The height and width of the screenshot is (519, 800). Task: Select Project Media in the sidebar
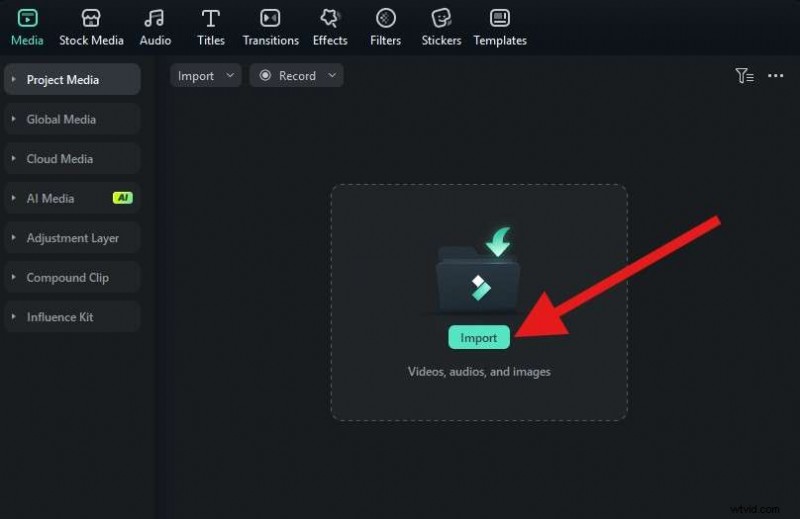(62, 80)
